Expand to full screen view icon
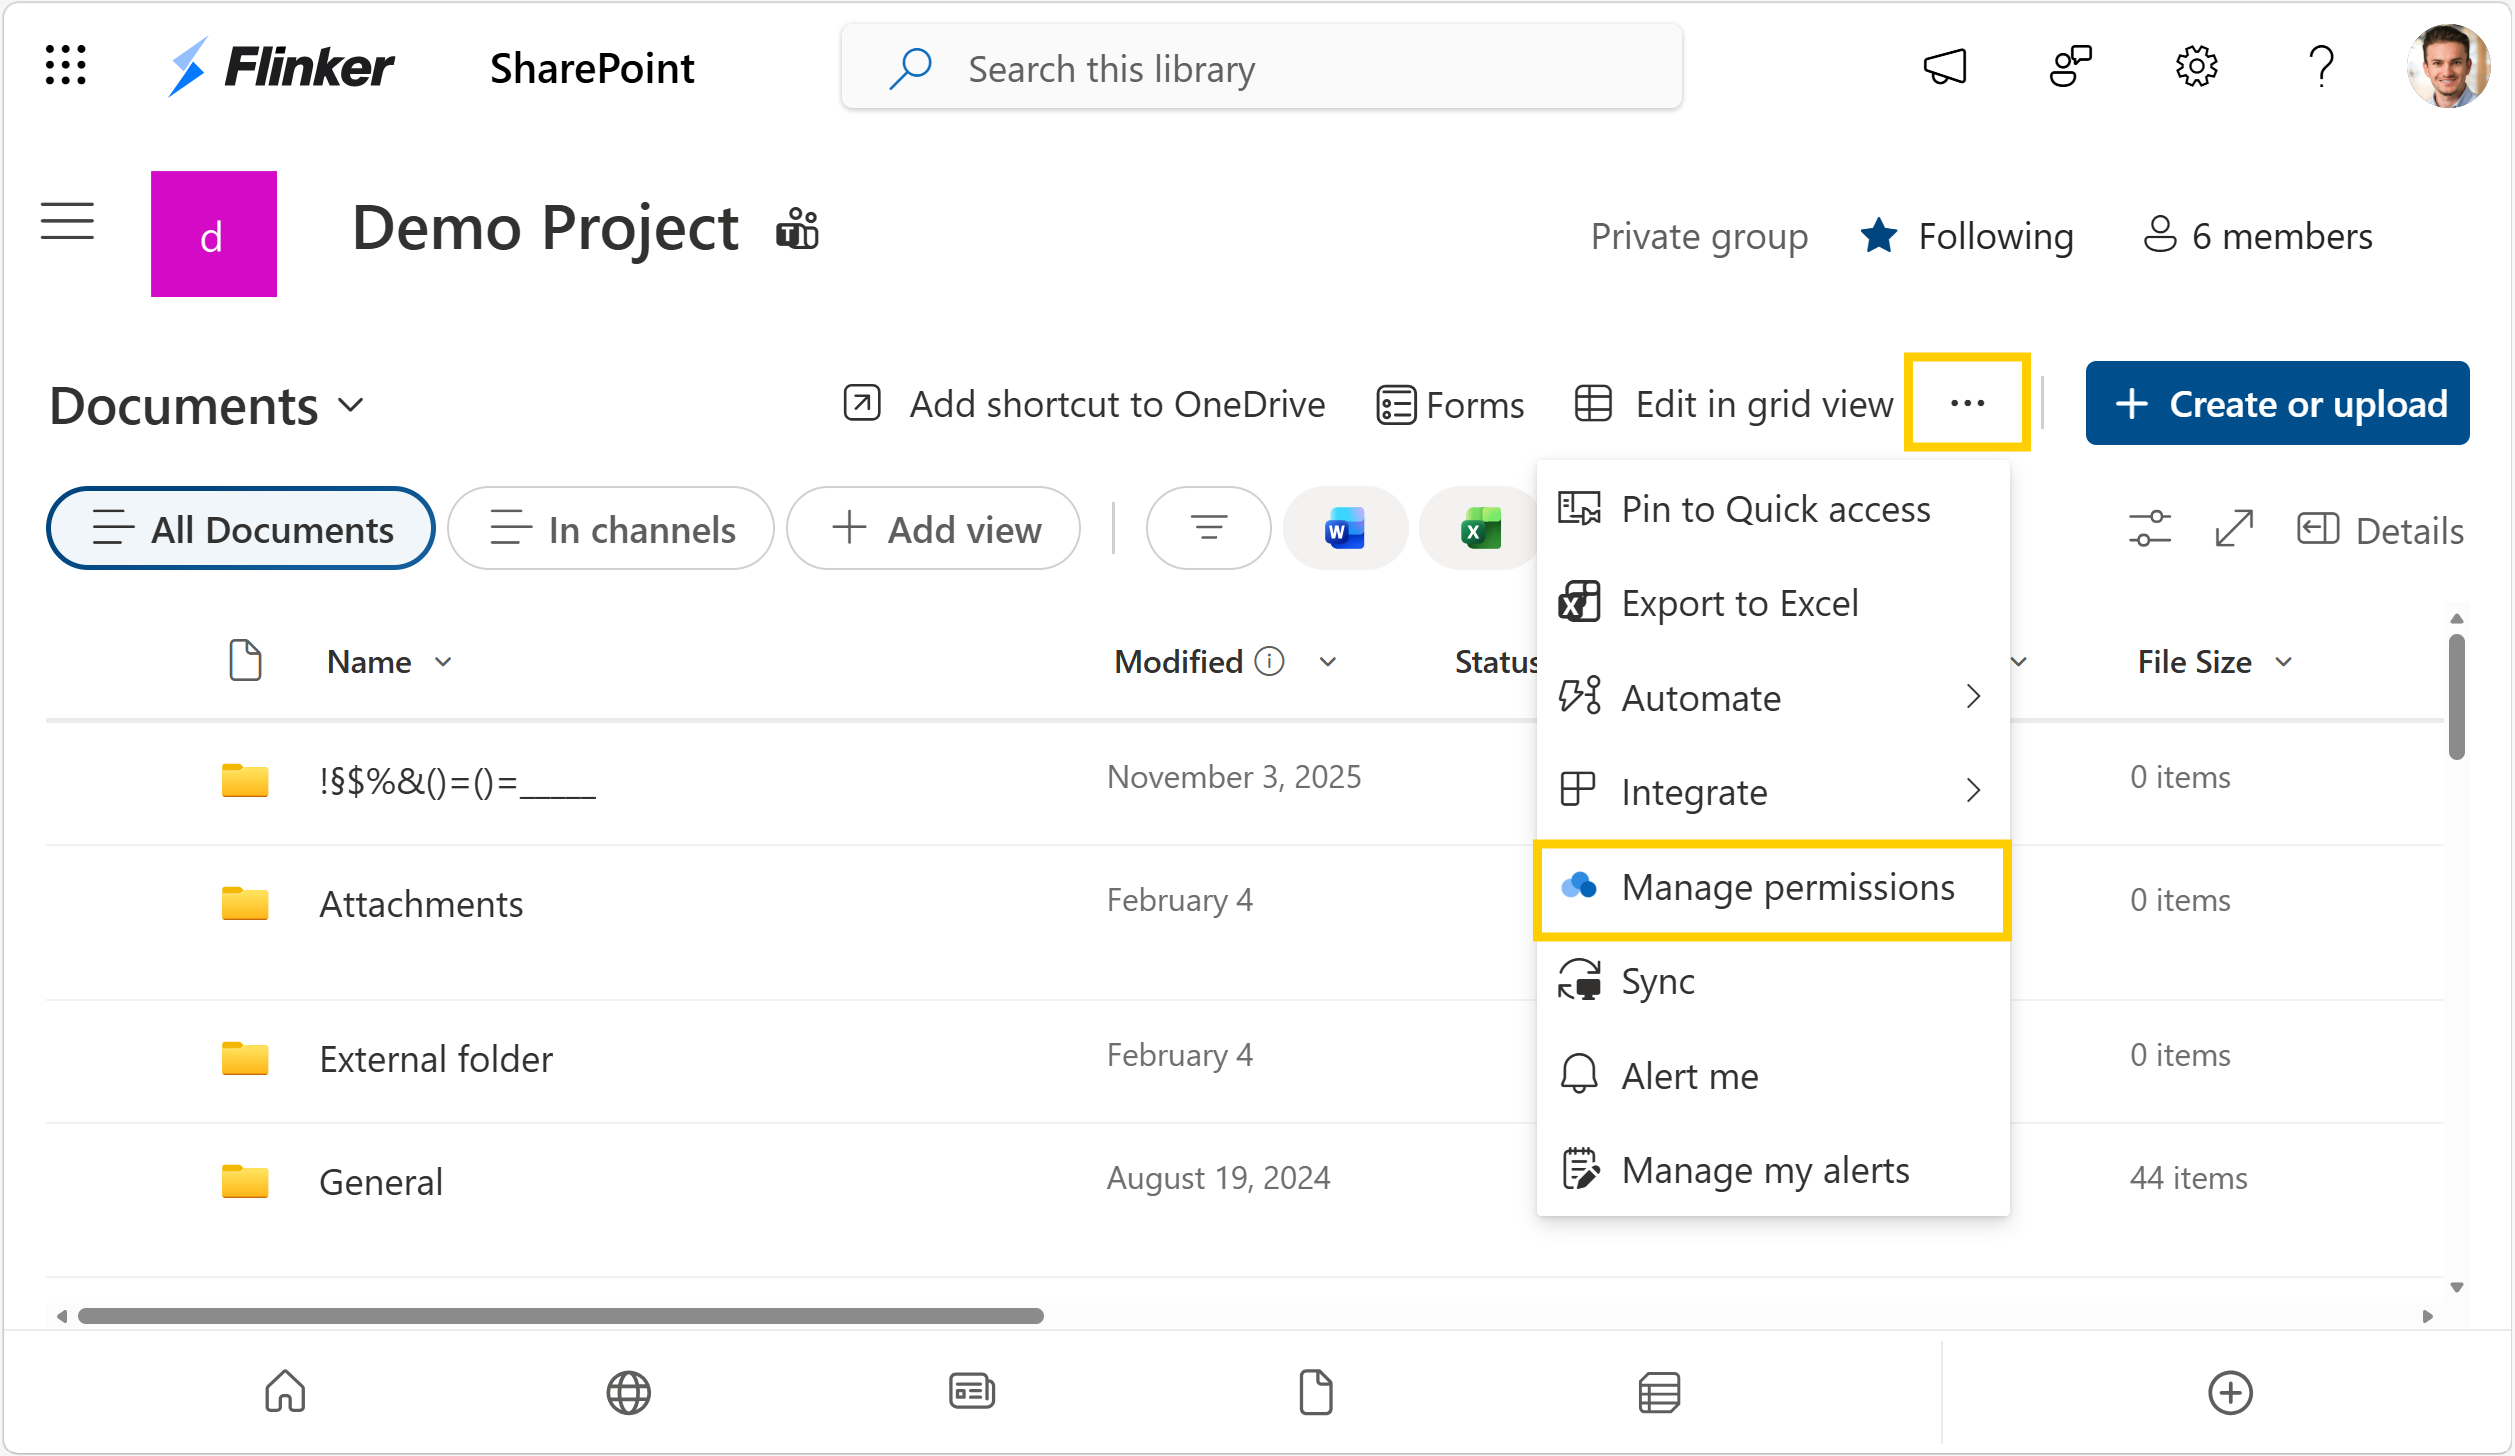This screenshot has height=1456, width=2515. click(2234, 528)
